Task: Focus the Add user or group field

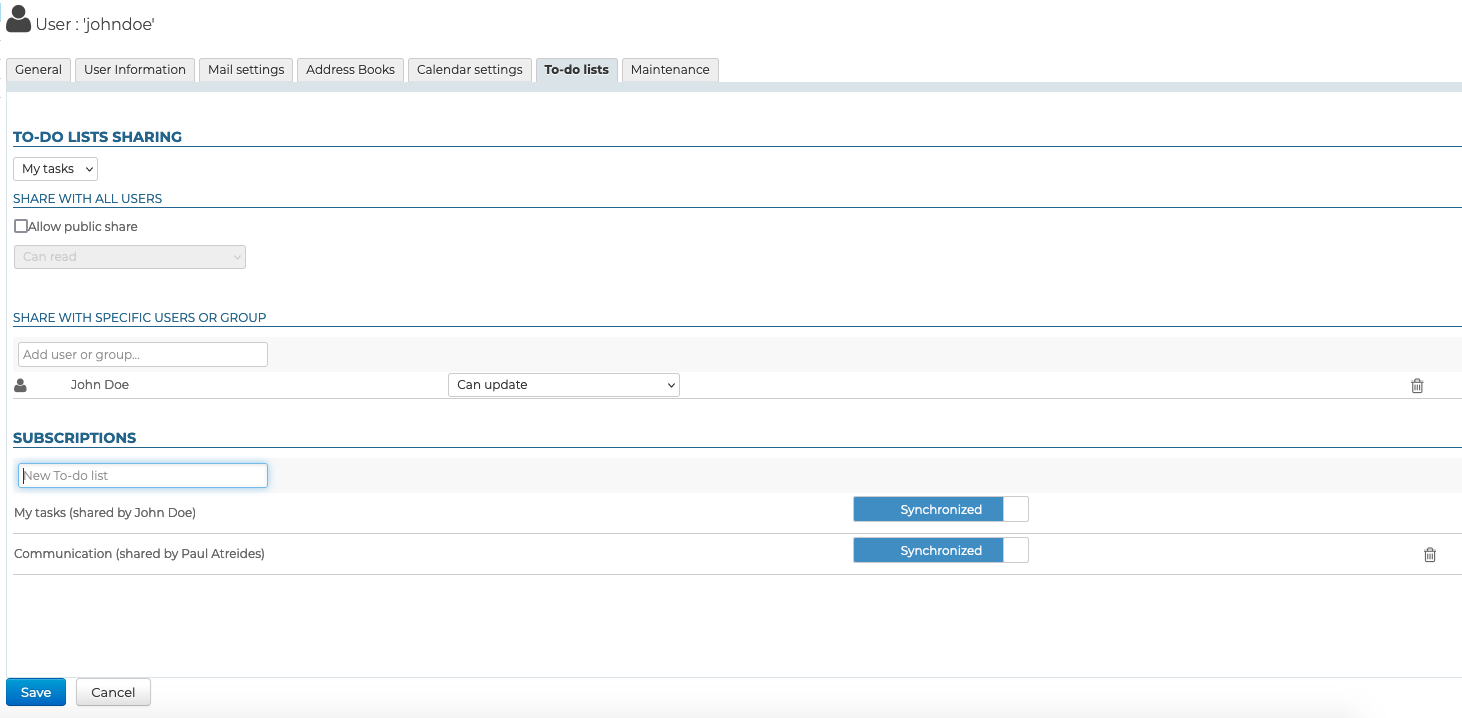Action: pyautogui.click(x=143, y=355)
